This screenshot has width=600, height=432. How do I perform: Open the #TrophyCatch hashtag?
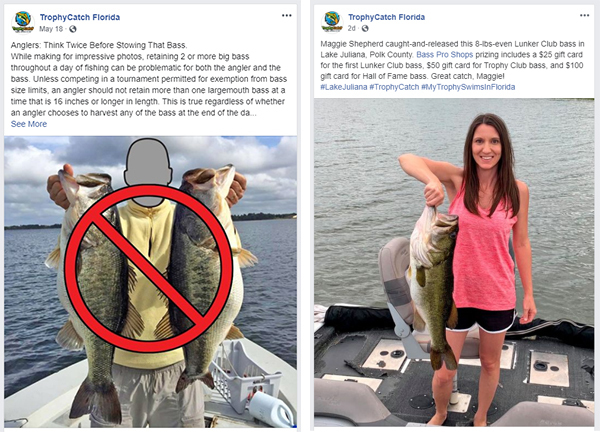pos(394,87)
